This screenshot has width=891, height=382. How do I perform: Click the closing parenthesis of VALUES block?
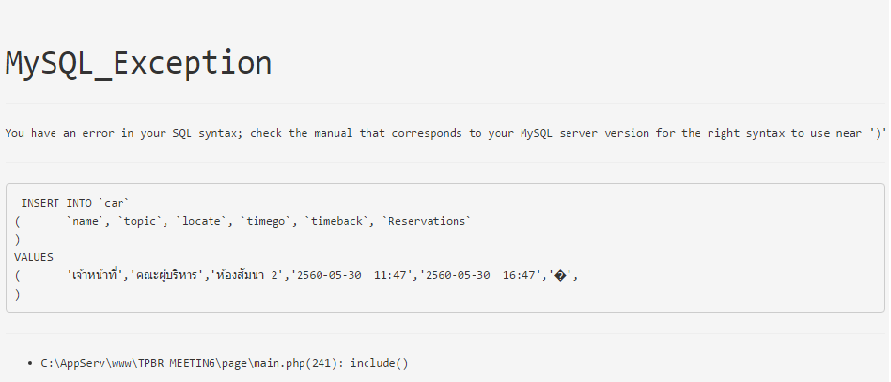pos(18,294)
